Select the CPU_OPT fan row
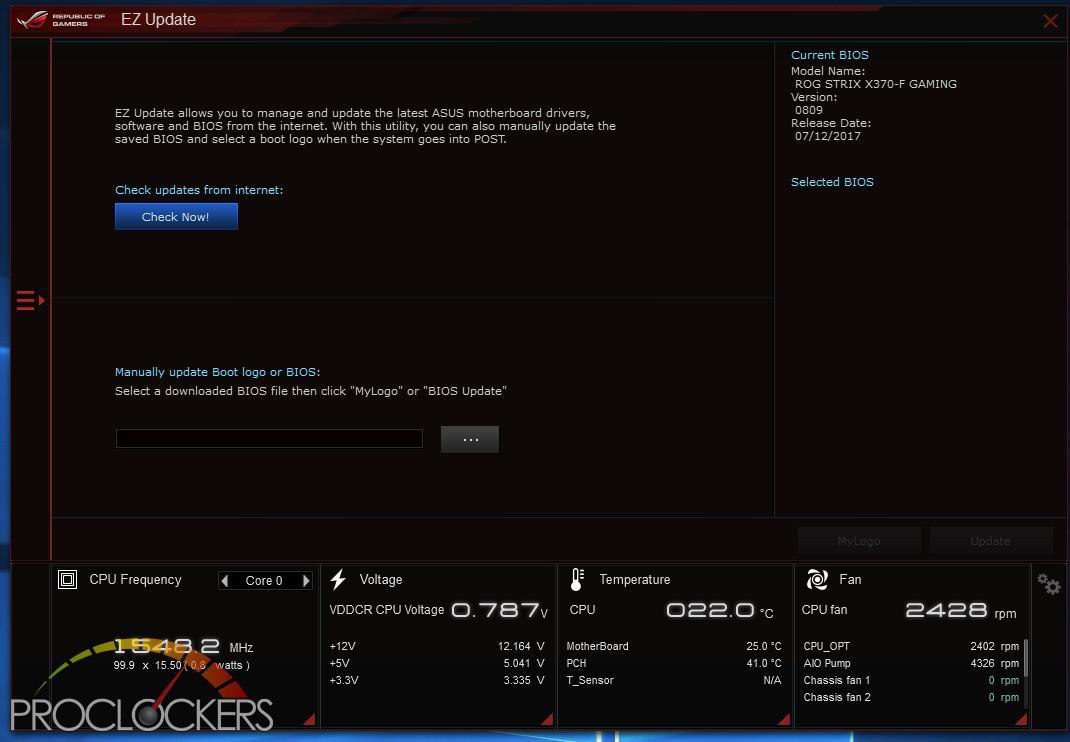 point(911,646)
